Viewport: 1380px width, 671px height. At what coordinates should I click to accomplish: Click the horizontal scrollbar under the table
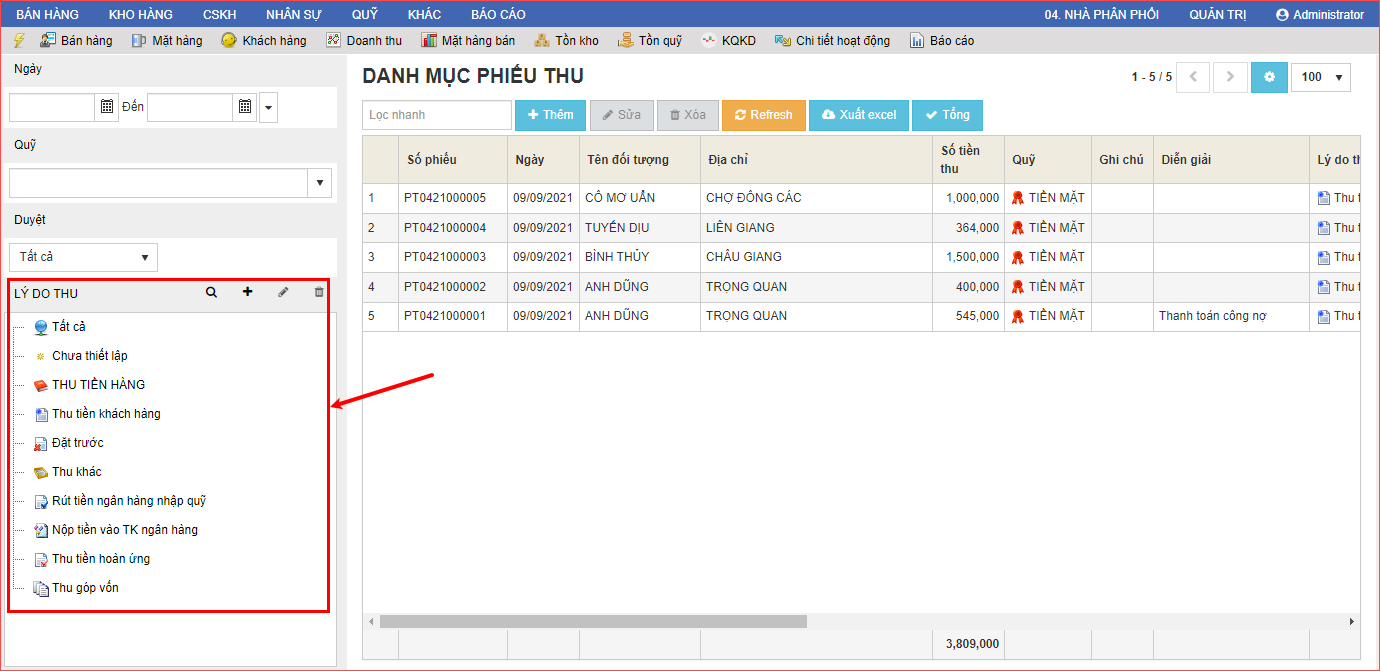592,621
